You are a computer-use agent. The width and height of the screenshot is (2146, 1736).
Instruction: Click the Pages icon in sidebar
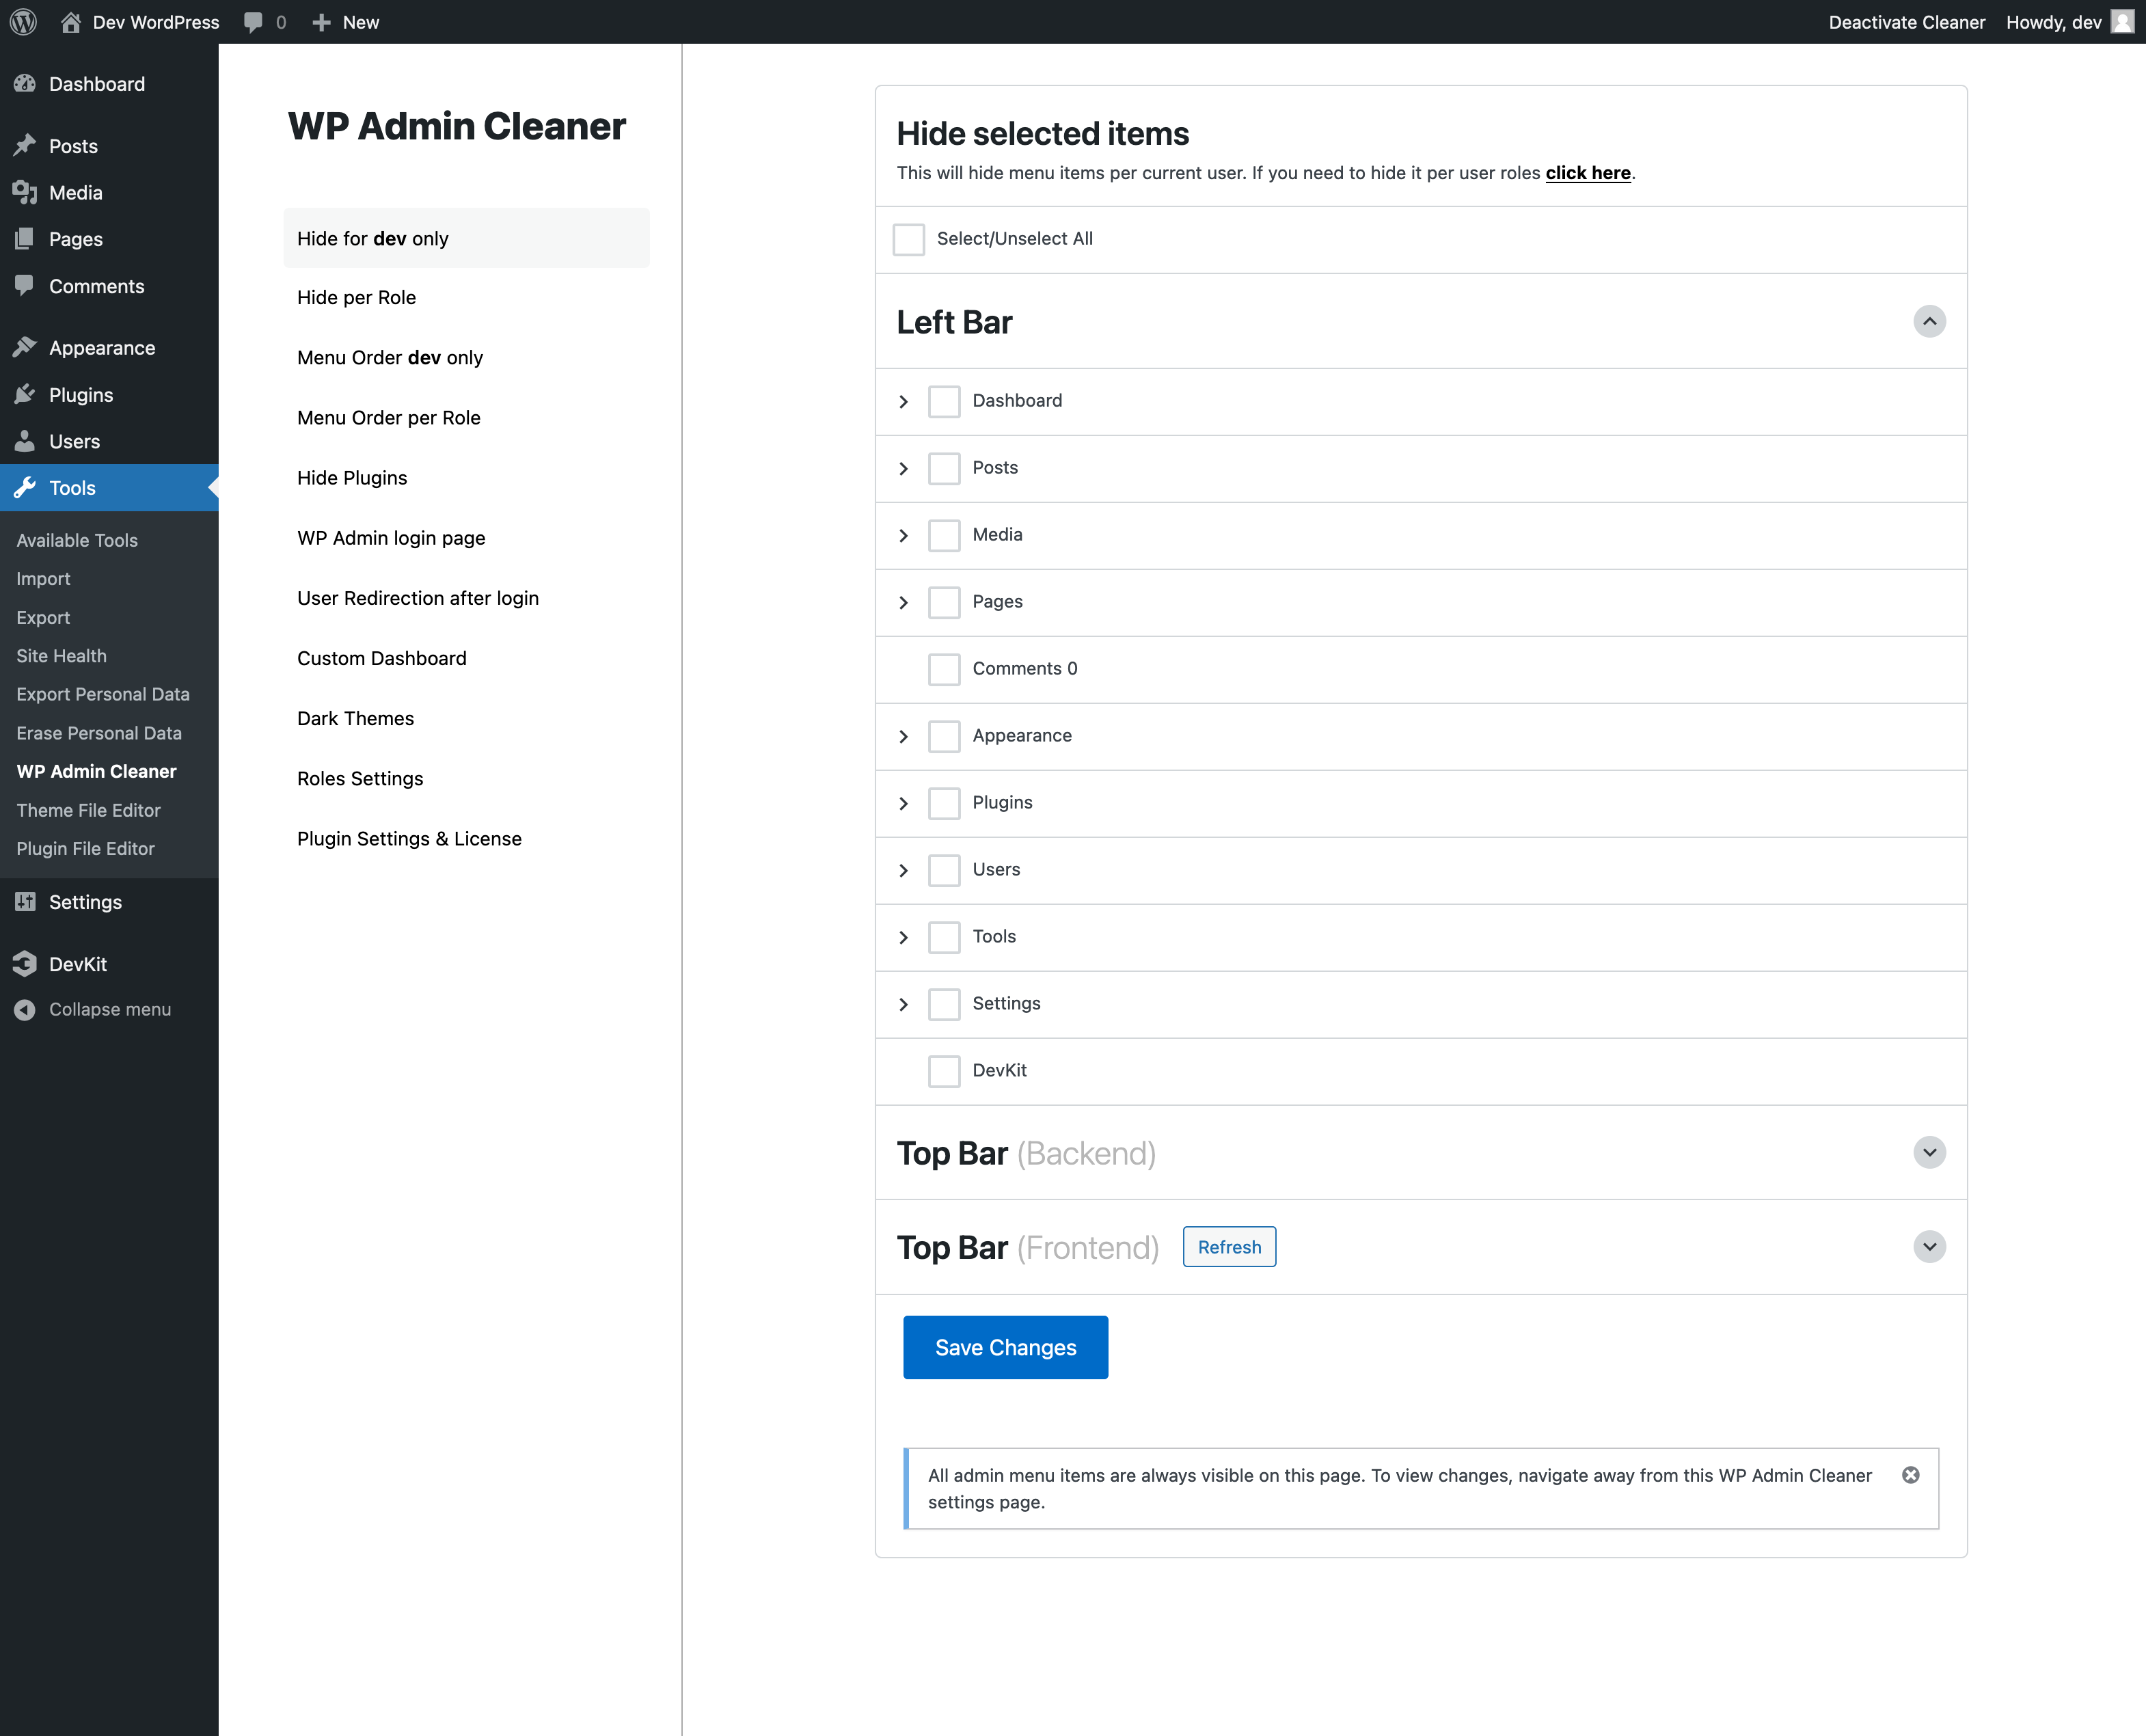(25, 239)
